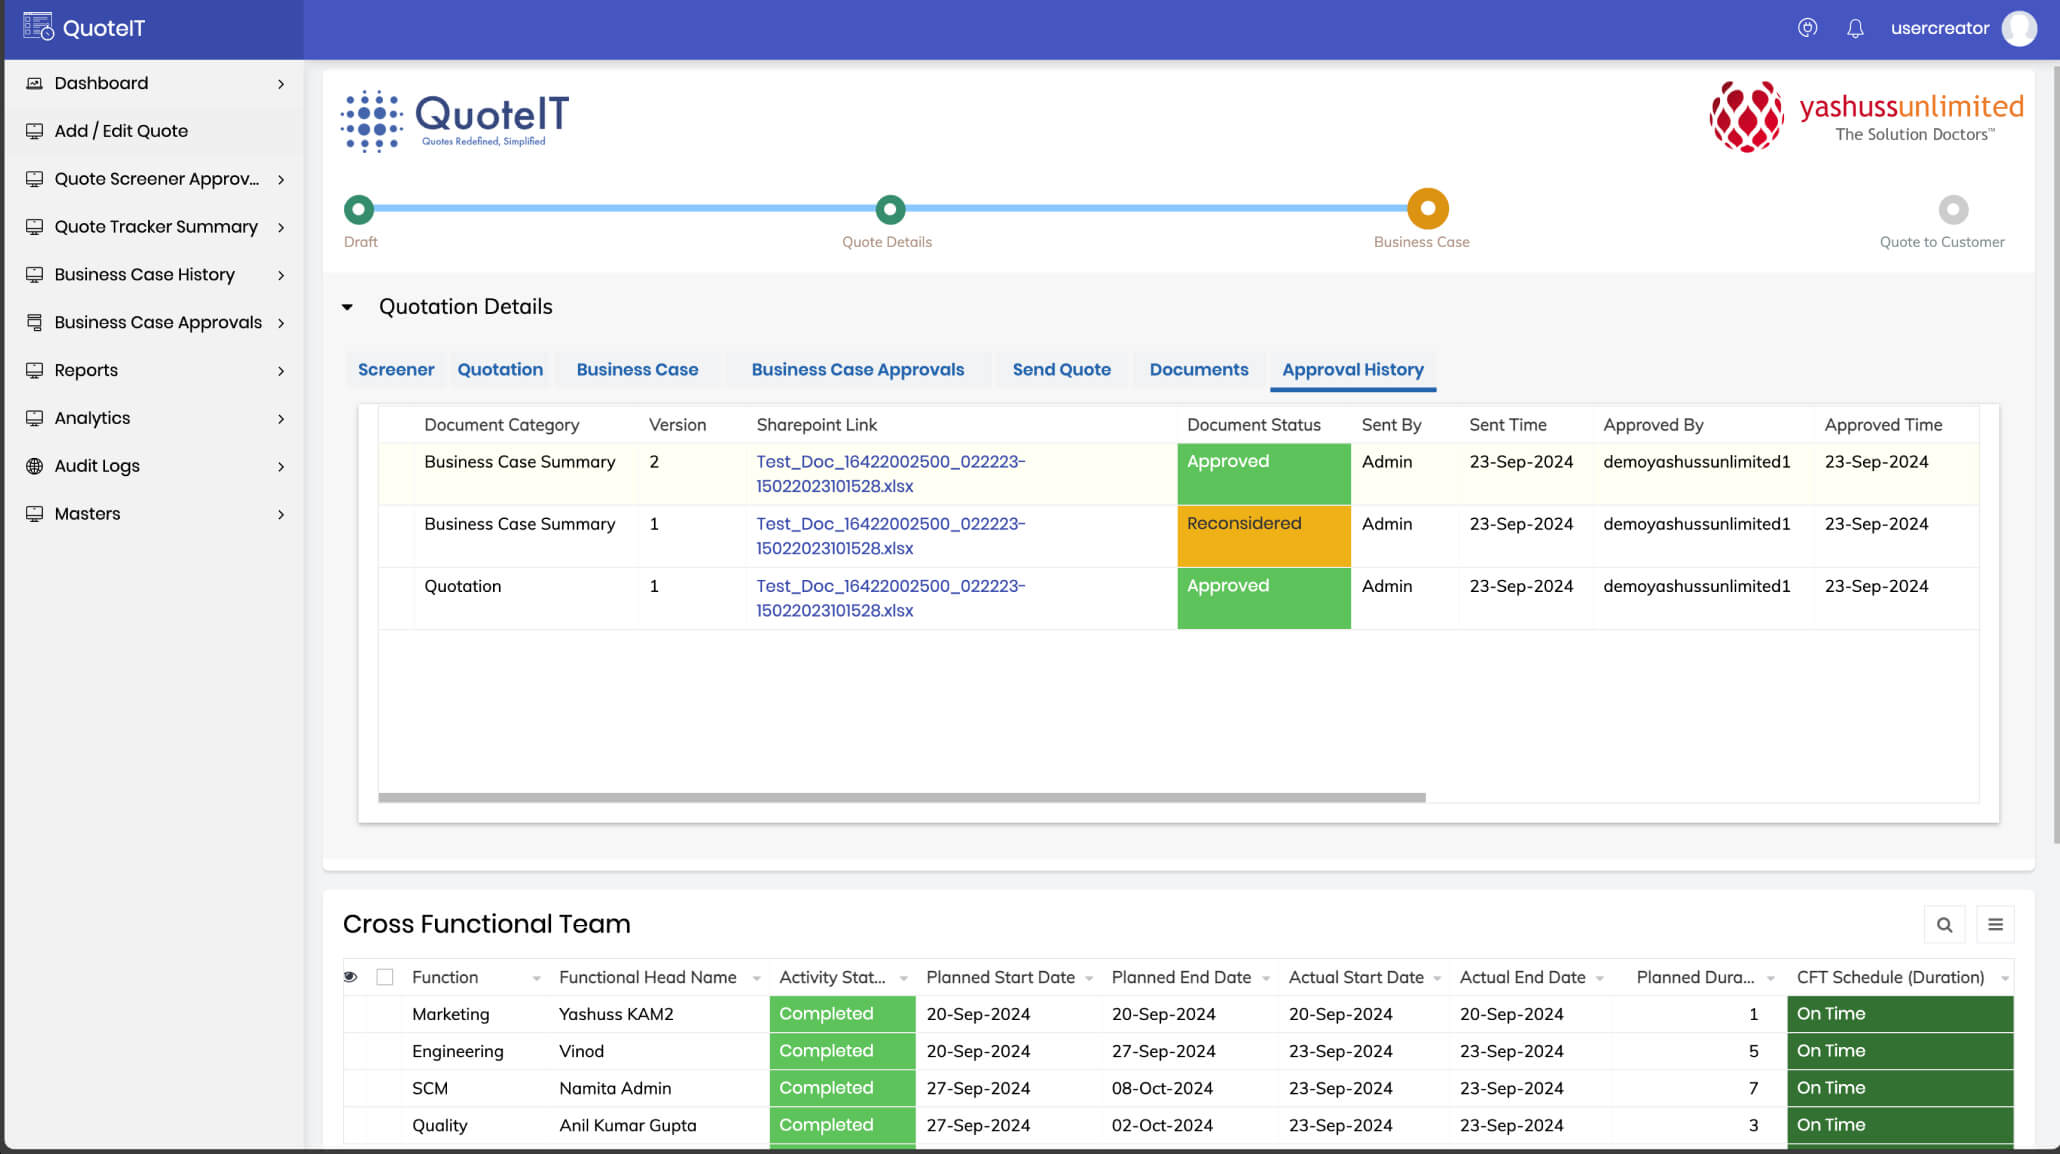
Task: Open the Function column dropdown arrow
Action: tap(536, 978)
